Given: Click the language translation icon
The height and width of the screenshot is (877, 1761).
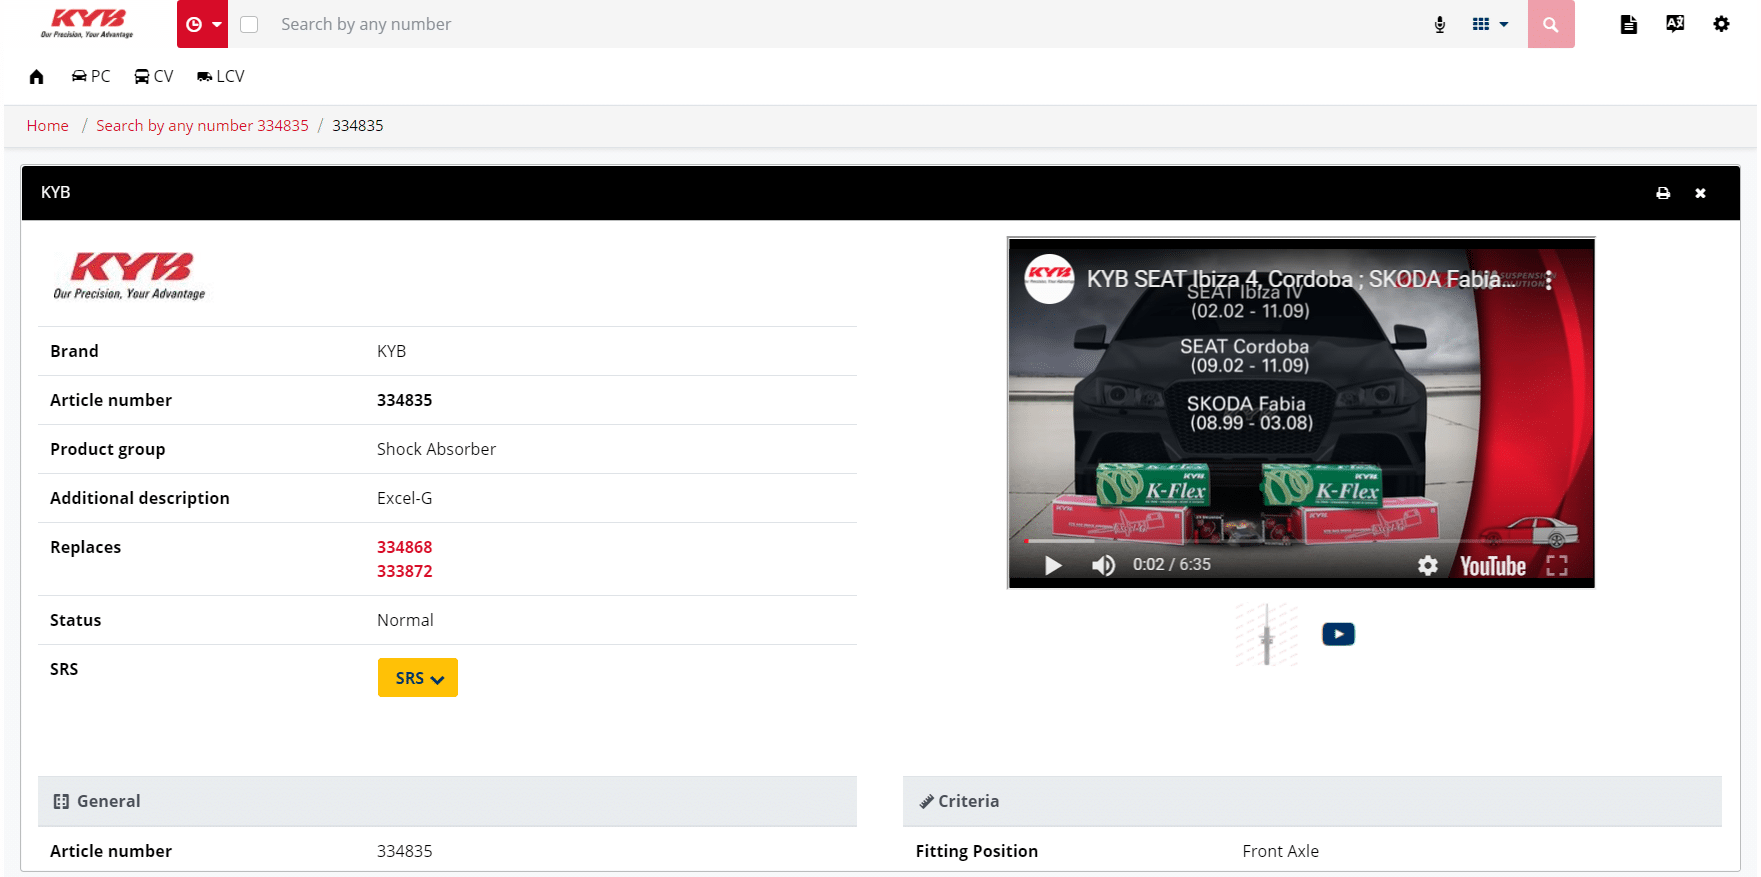Looking at the screenshot, I should 1675,24.
